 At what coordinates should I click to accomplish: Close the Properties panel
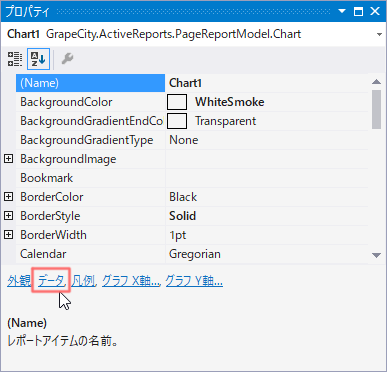[x=375, y=11]
